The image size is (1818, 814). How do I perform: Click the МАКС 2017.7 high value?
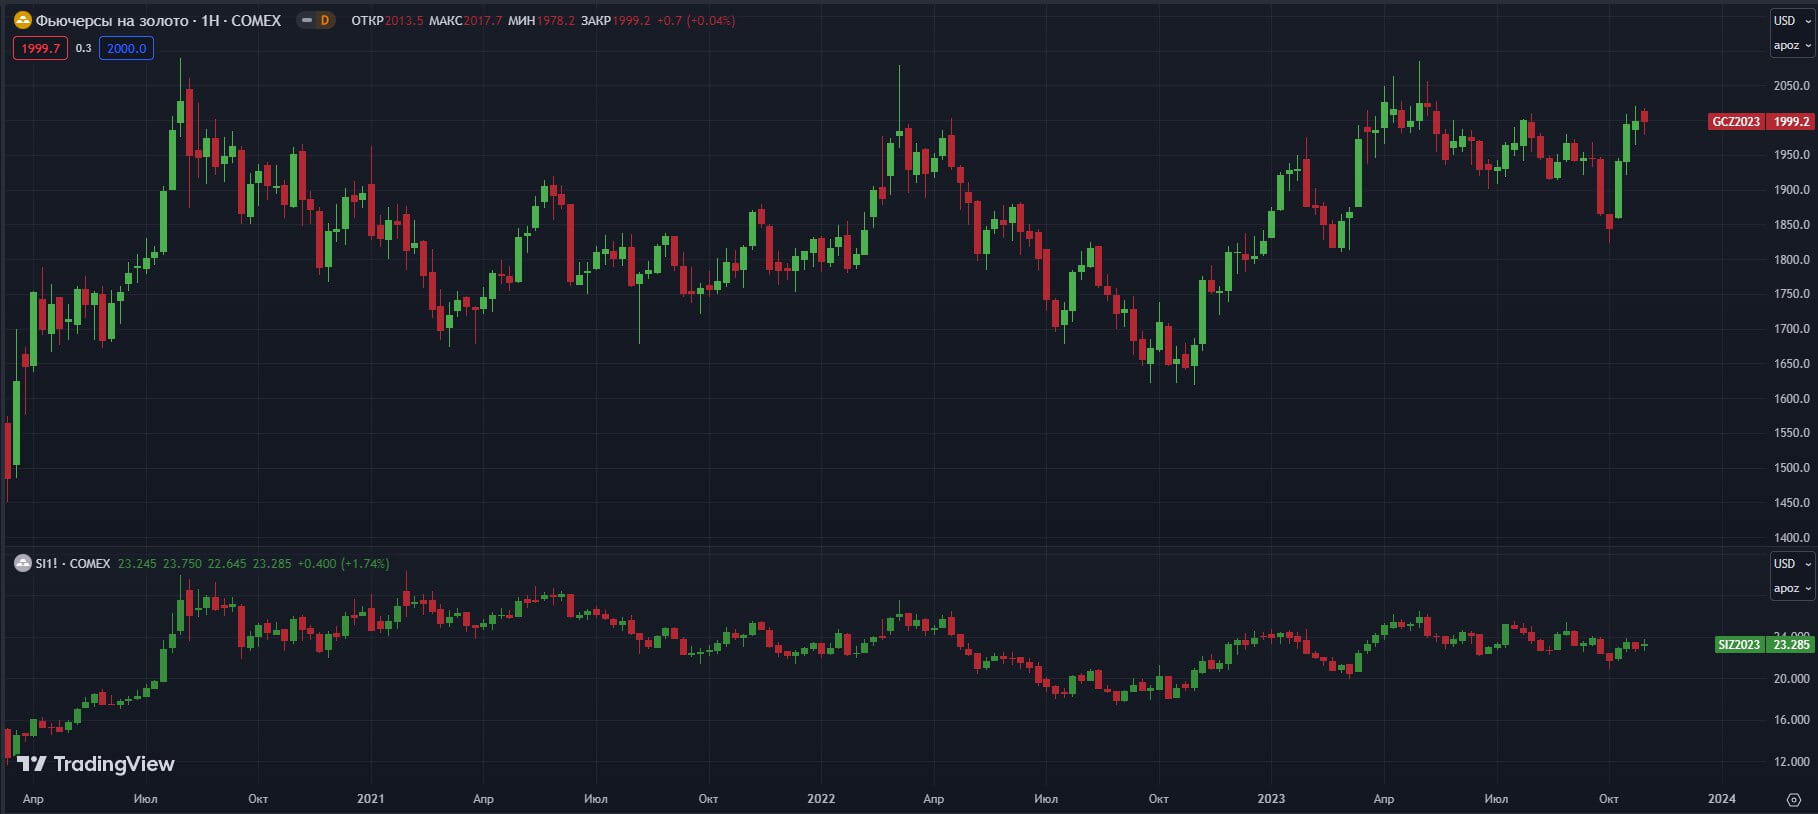pyautogui.click(x=465, y=20)
